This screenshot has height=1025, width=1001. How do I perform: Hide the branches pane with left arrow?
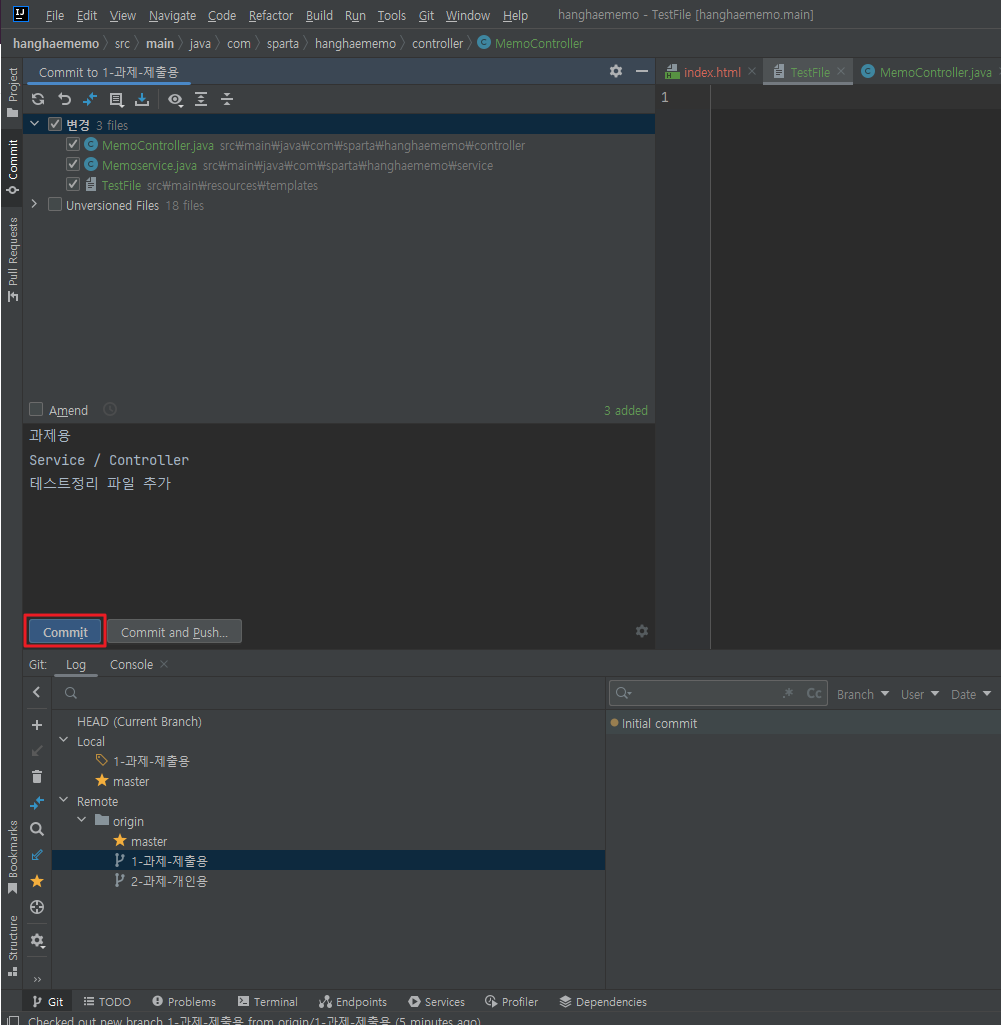click(x=37, y=692)
